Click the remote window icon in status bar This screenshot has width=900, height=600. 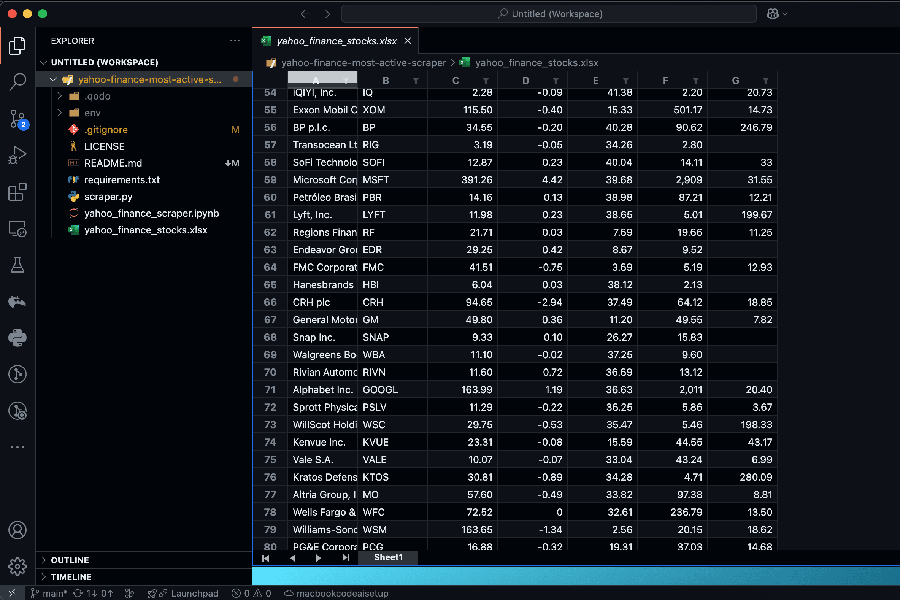pyautogui.click(x=11, y=593)
